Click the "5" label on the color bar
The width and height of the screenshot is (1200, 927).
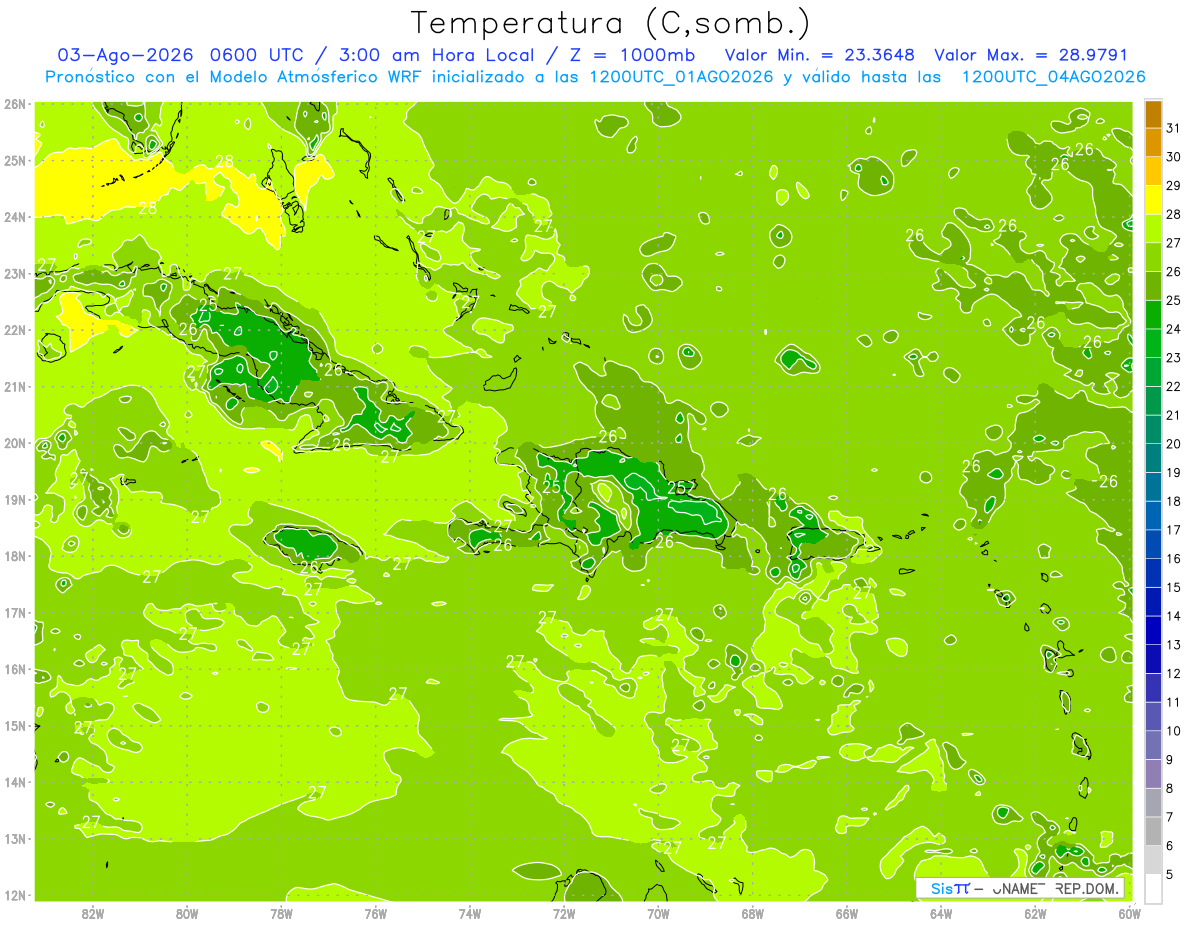click(1170, 874)
